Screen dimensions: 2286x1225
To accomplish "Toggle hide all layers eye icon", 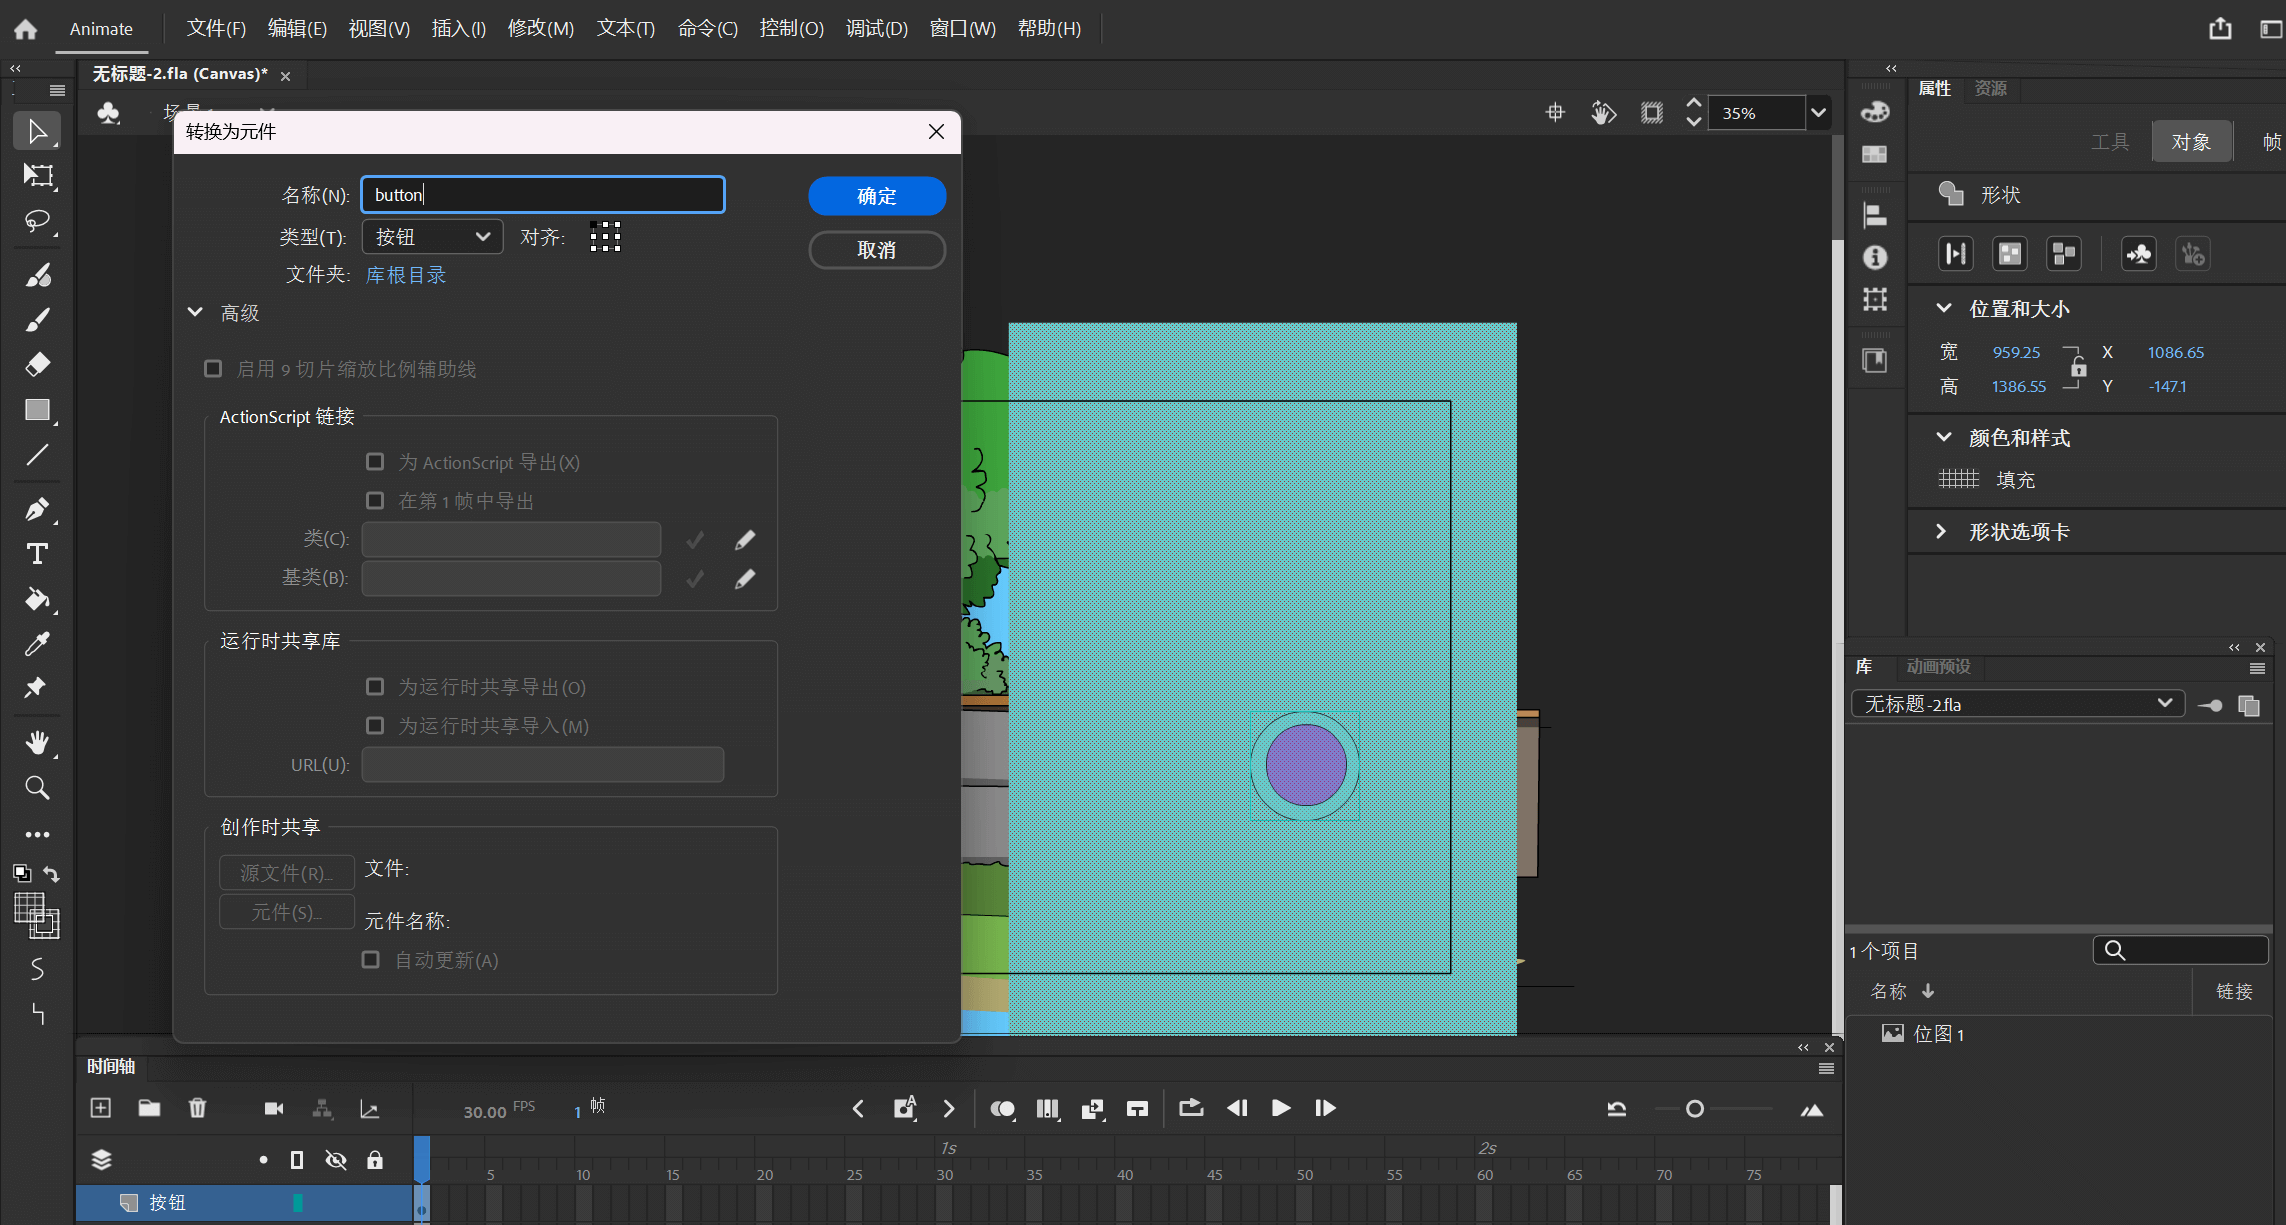I will tap(336, 1160).
